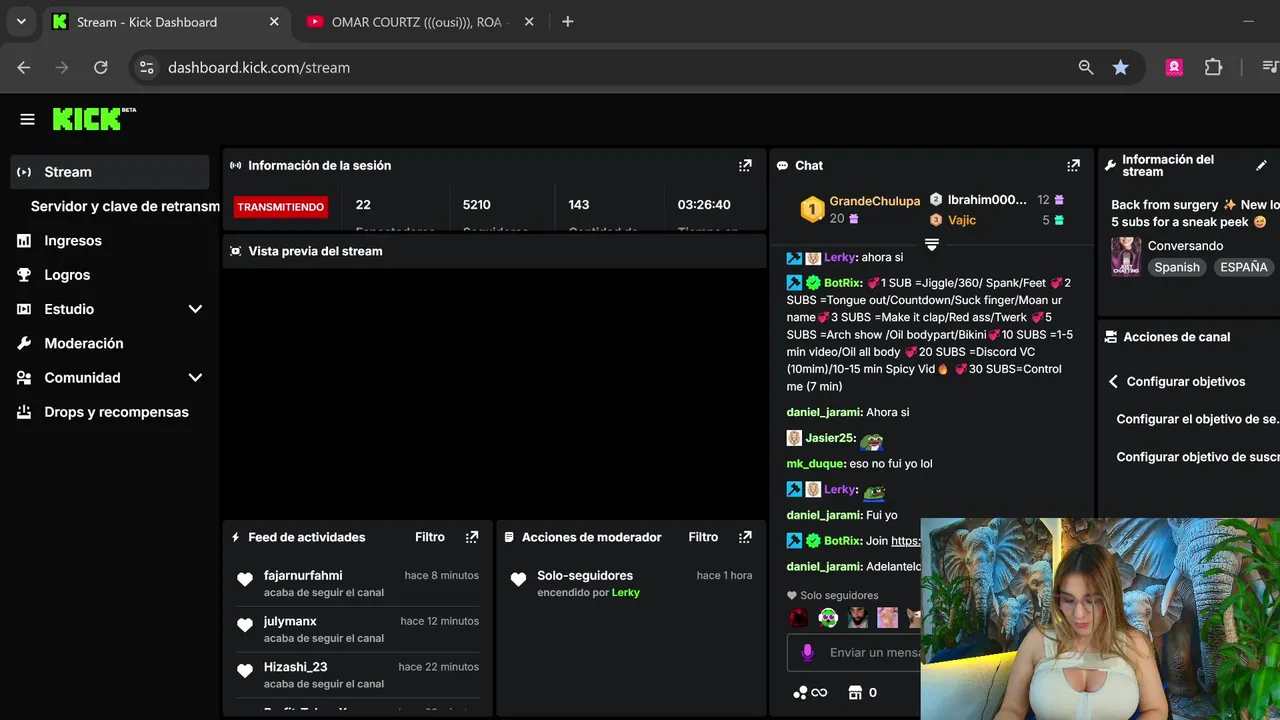Pop out the Acciones de moderador panel

point(745,537)
